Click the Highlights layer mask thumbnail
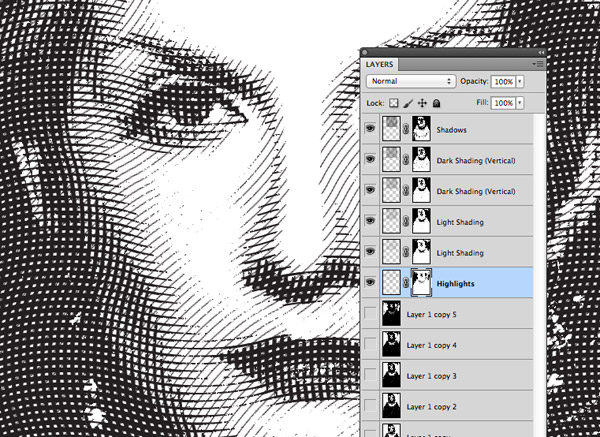Viewport: 600px width, 437px height. click(x=426, y=283)
